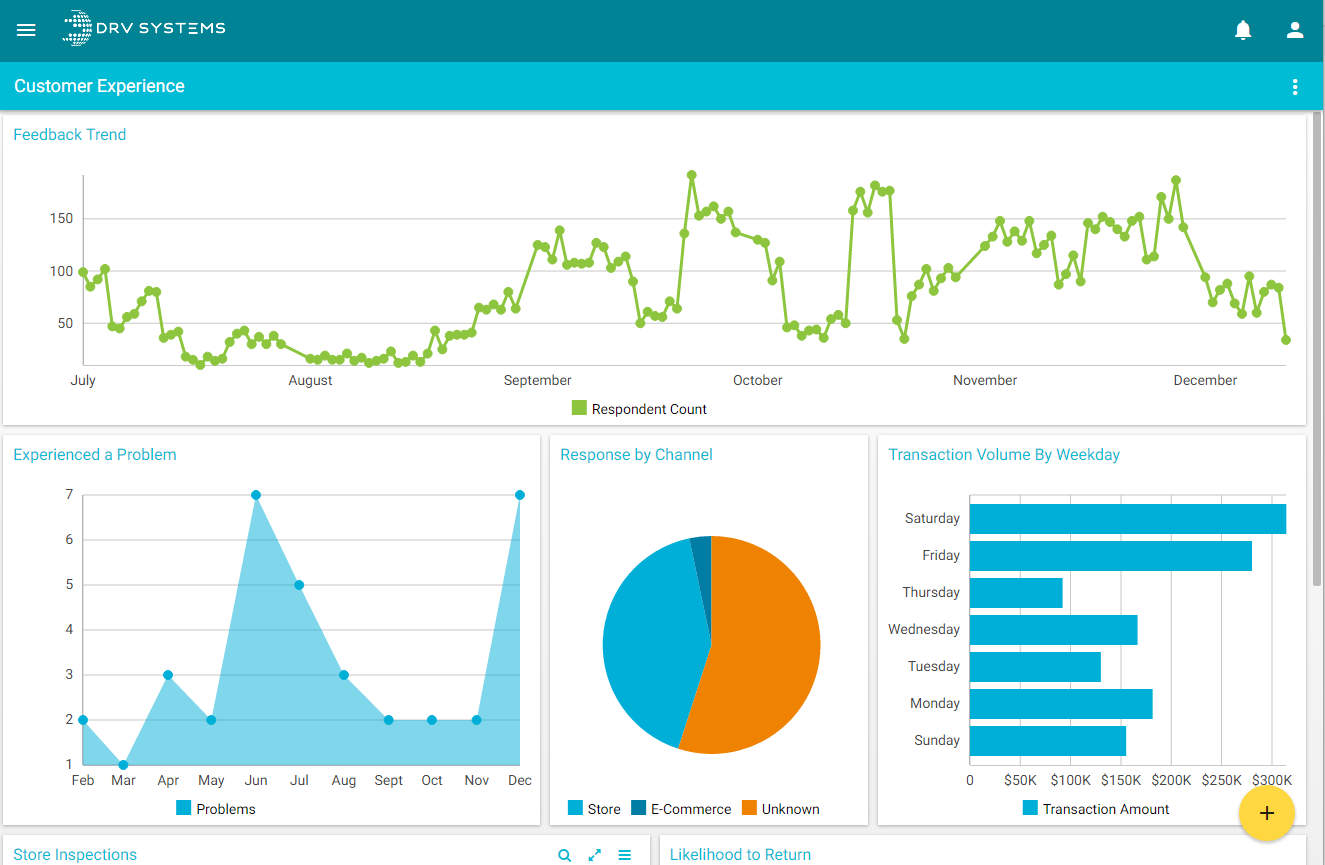1325x865 pixels.
Task: Click the Apr data point at 3 problems
Action: point(168,675)
